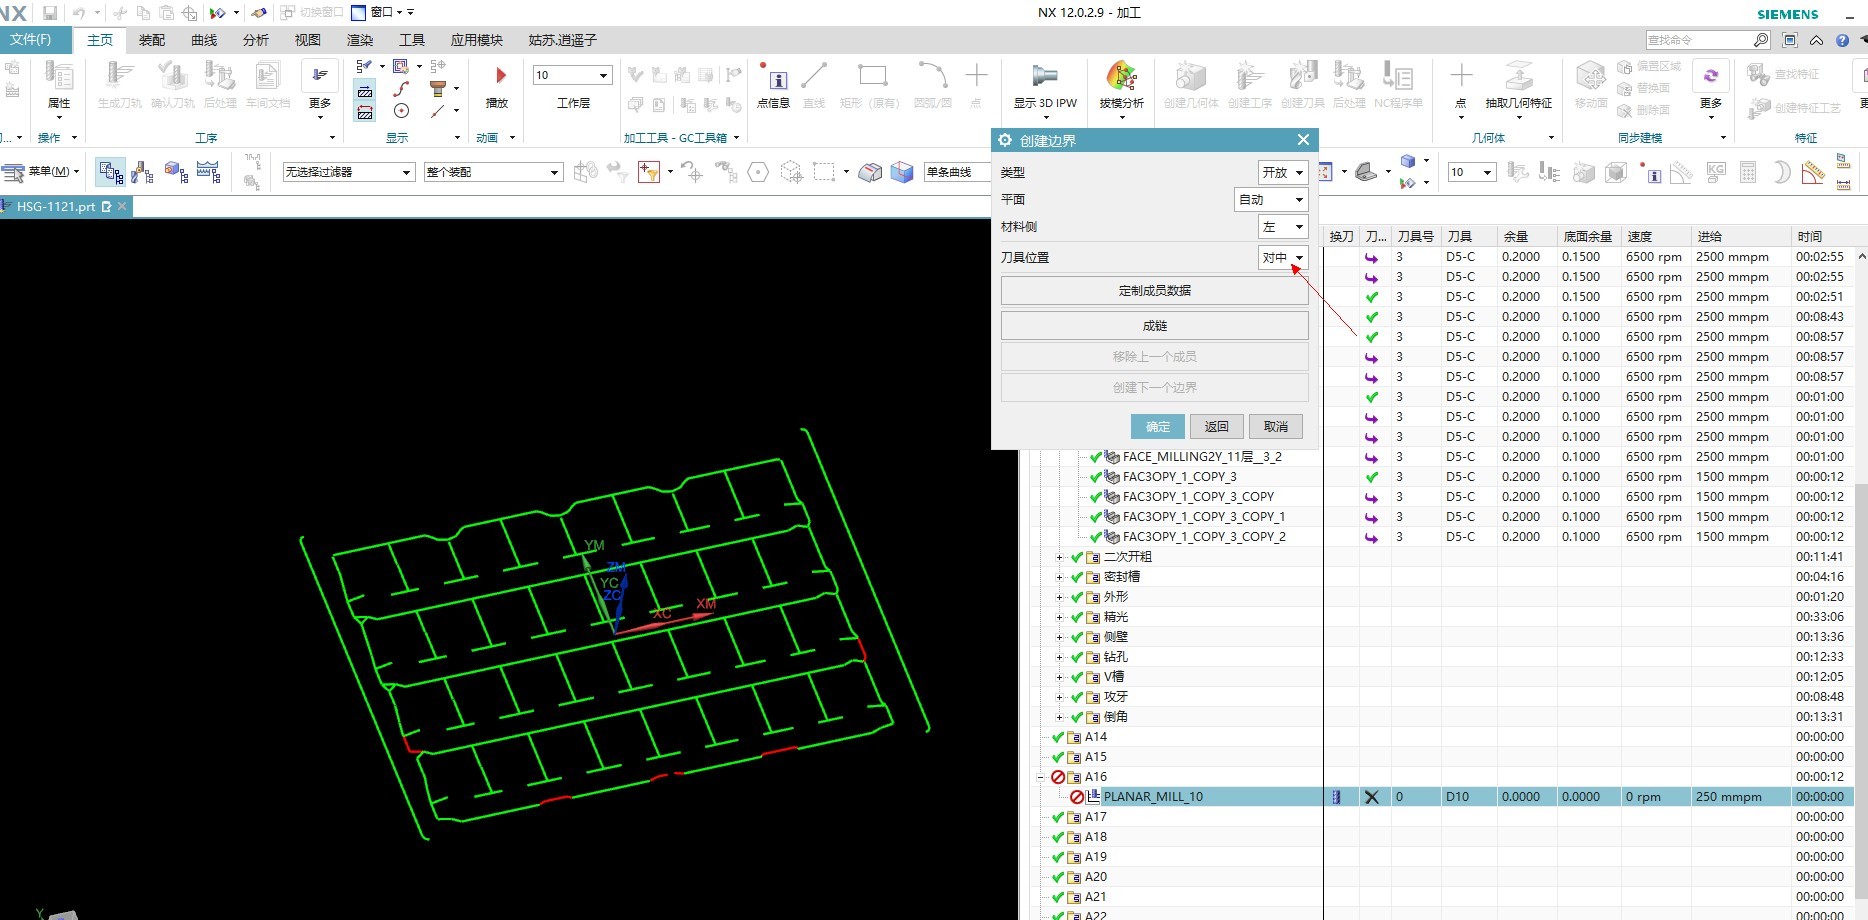1868x920 pixels.
Task: Switch to the 曲线 ribbon tab
Action: [x=204, y=40]
